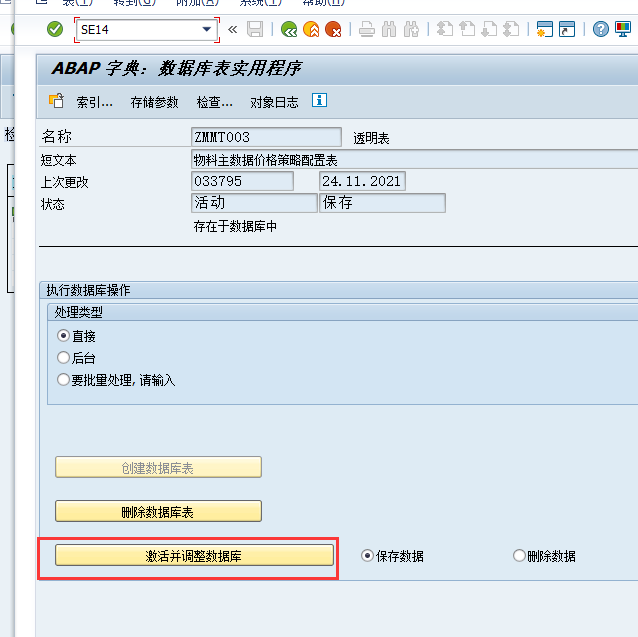Select the 后台 processing type option
Image resolution: width=638 pixels, height=637 pixels.
(x=64, y=358)
